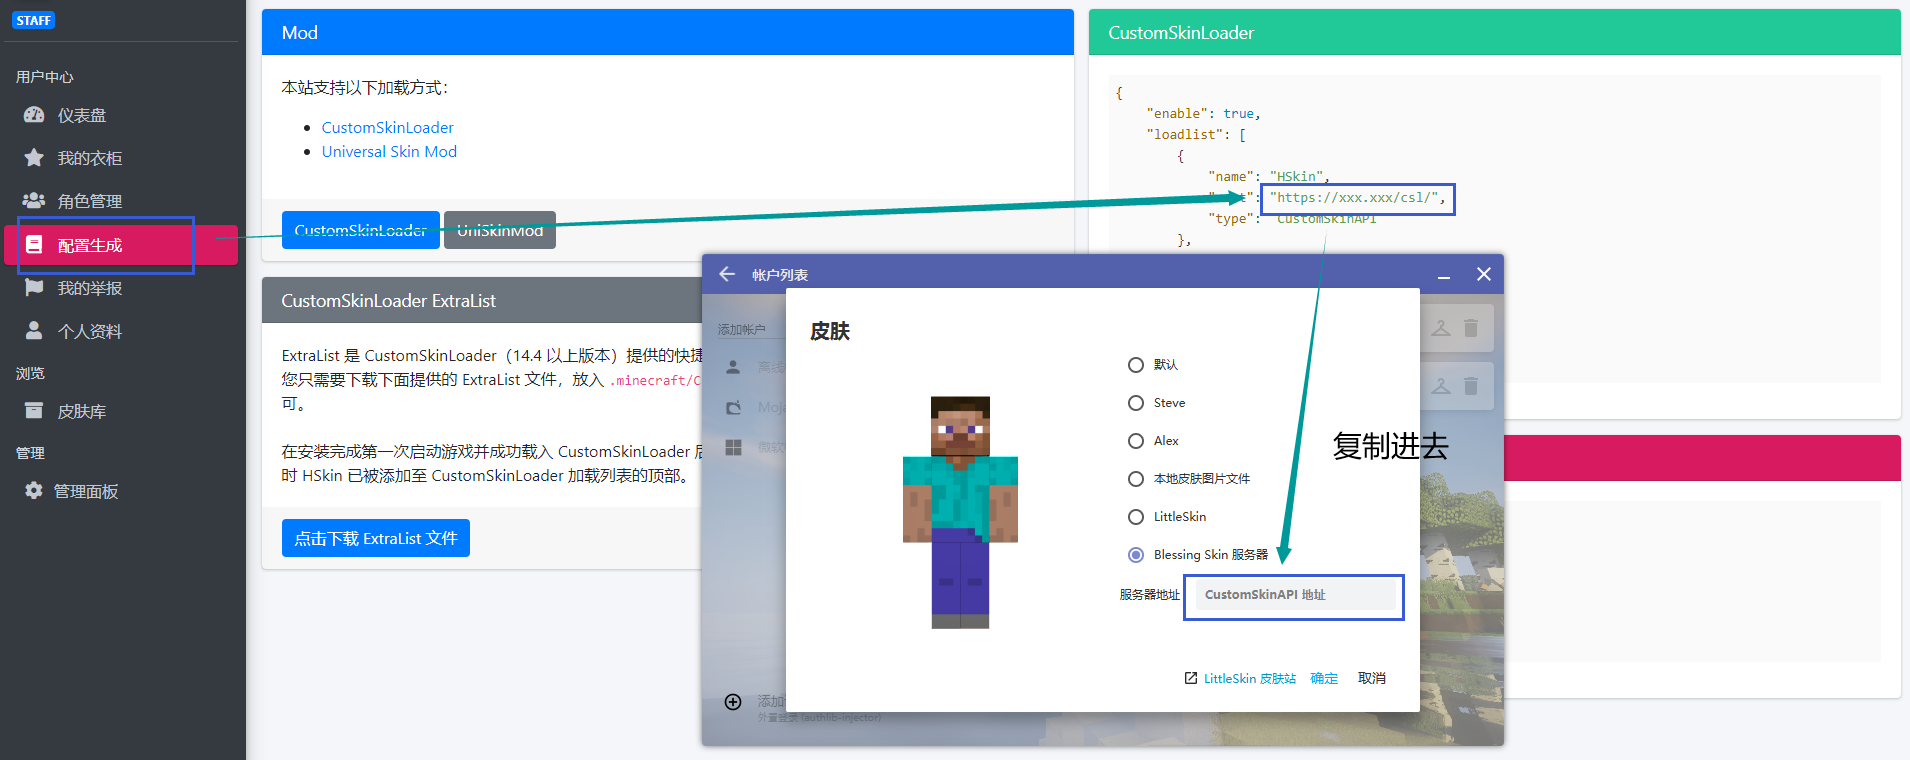Select the Steve skin radio option
The height and width of the screenshot is (760, 1910).
tap(1136, 403)
